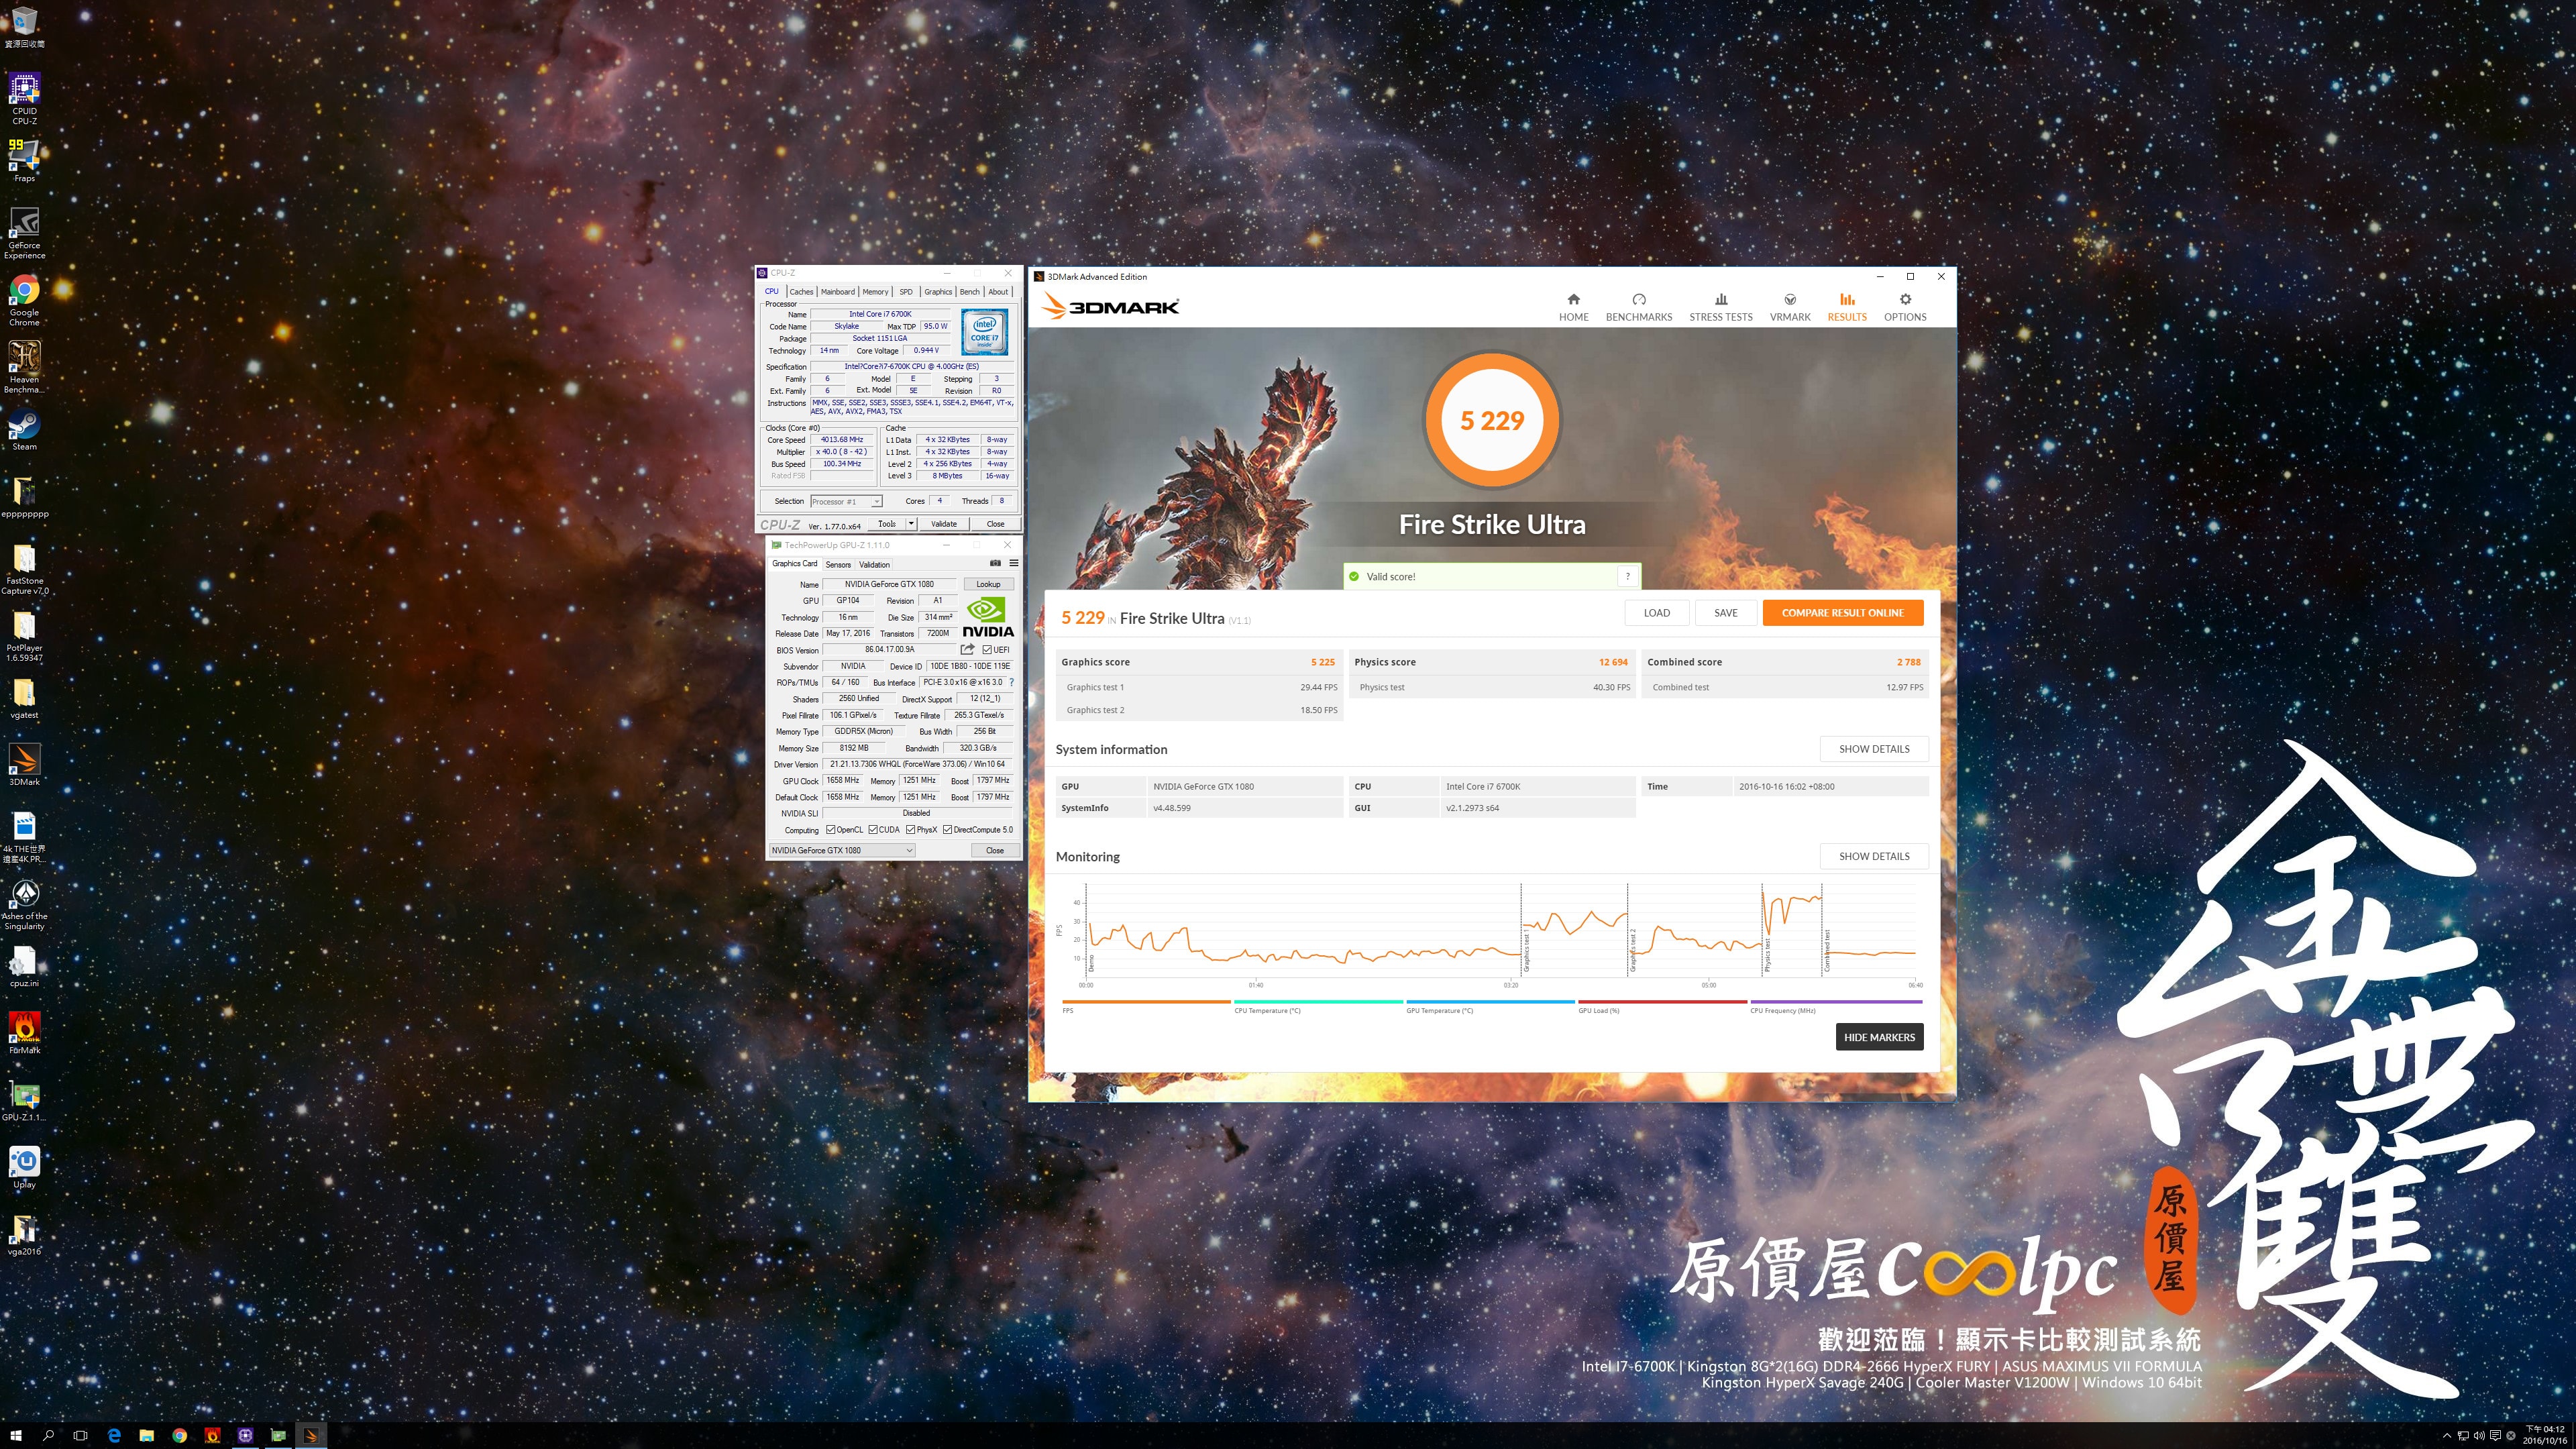Toggle the UEFI checkbox in GPU-Z

[x=987, y=650]
